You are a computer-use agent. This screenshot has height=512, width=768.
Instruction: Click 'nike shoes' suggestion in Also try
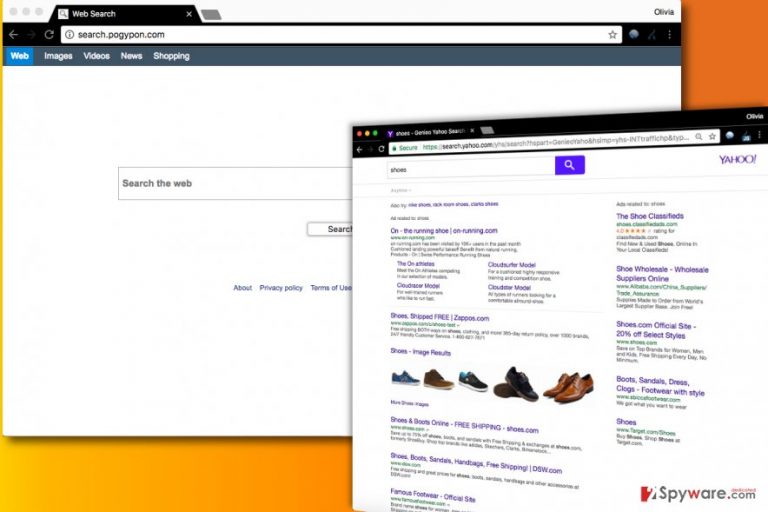click(419, 205)
